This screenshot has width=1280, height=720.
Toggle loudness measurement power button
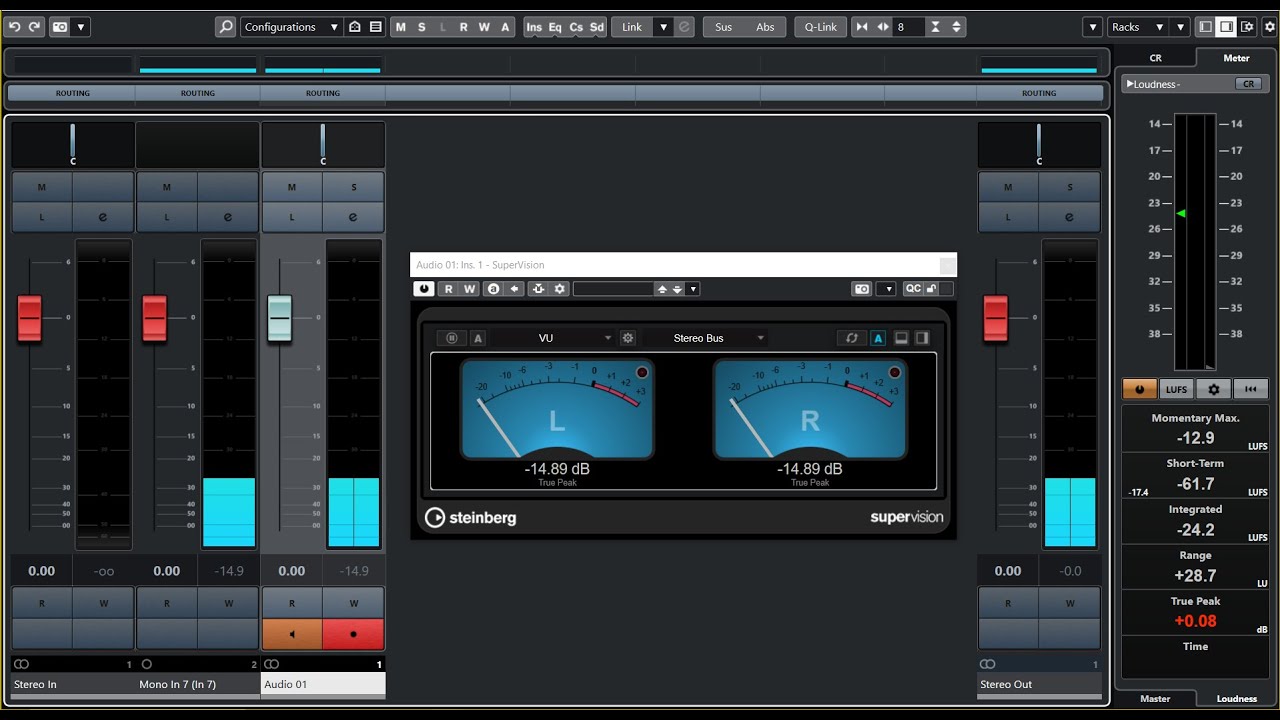coord(1139,389)
